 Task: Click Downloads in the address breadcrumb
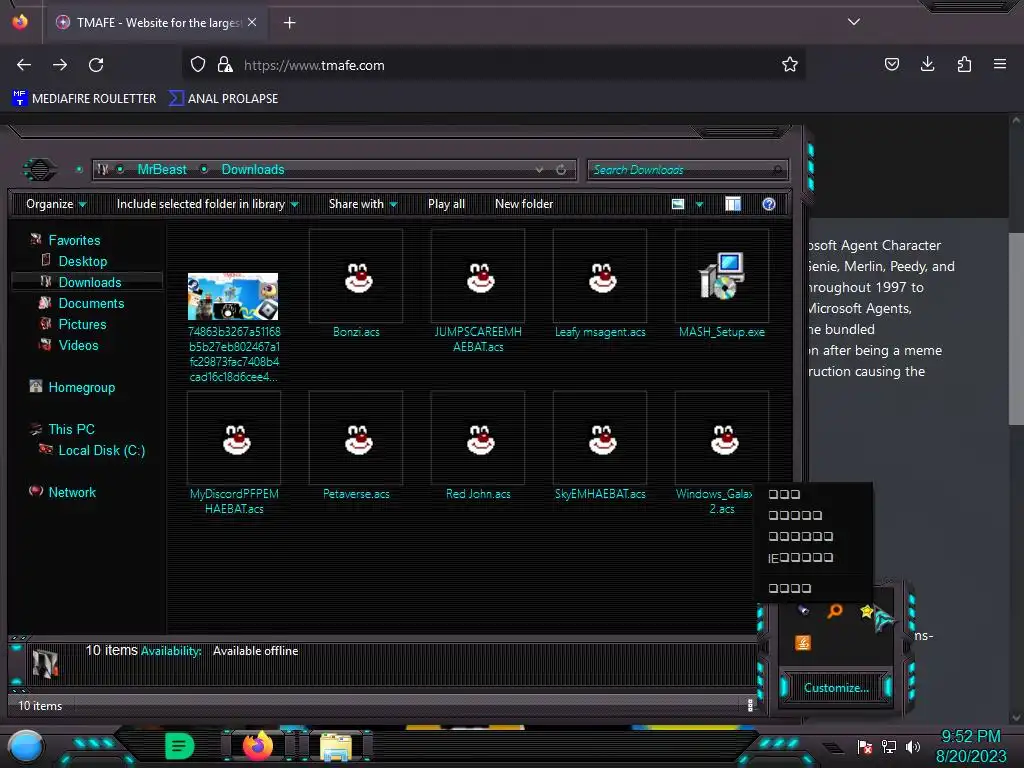(x=253, y=170)
